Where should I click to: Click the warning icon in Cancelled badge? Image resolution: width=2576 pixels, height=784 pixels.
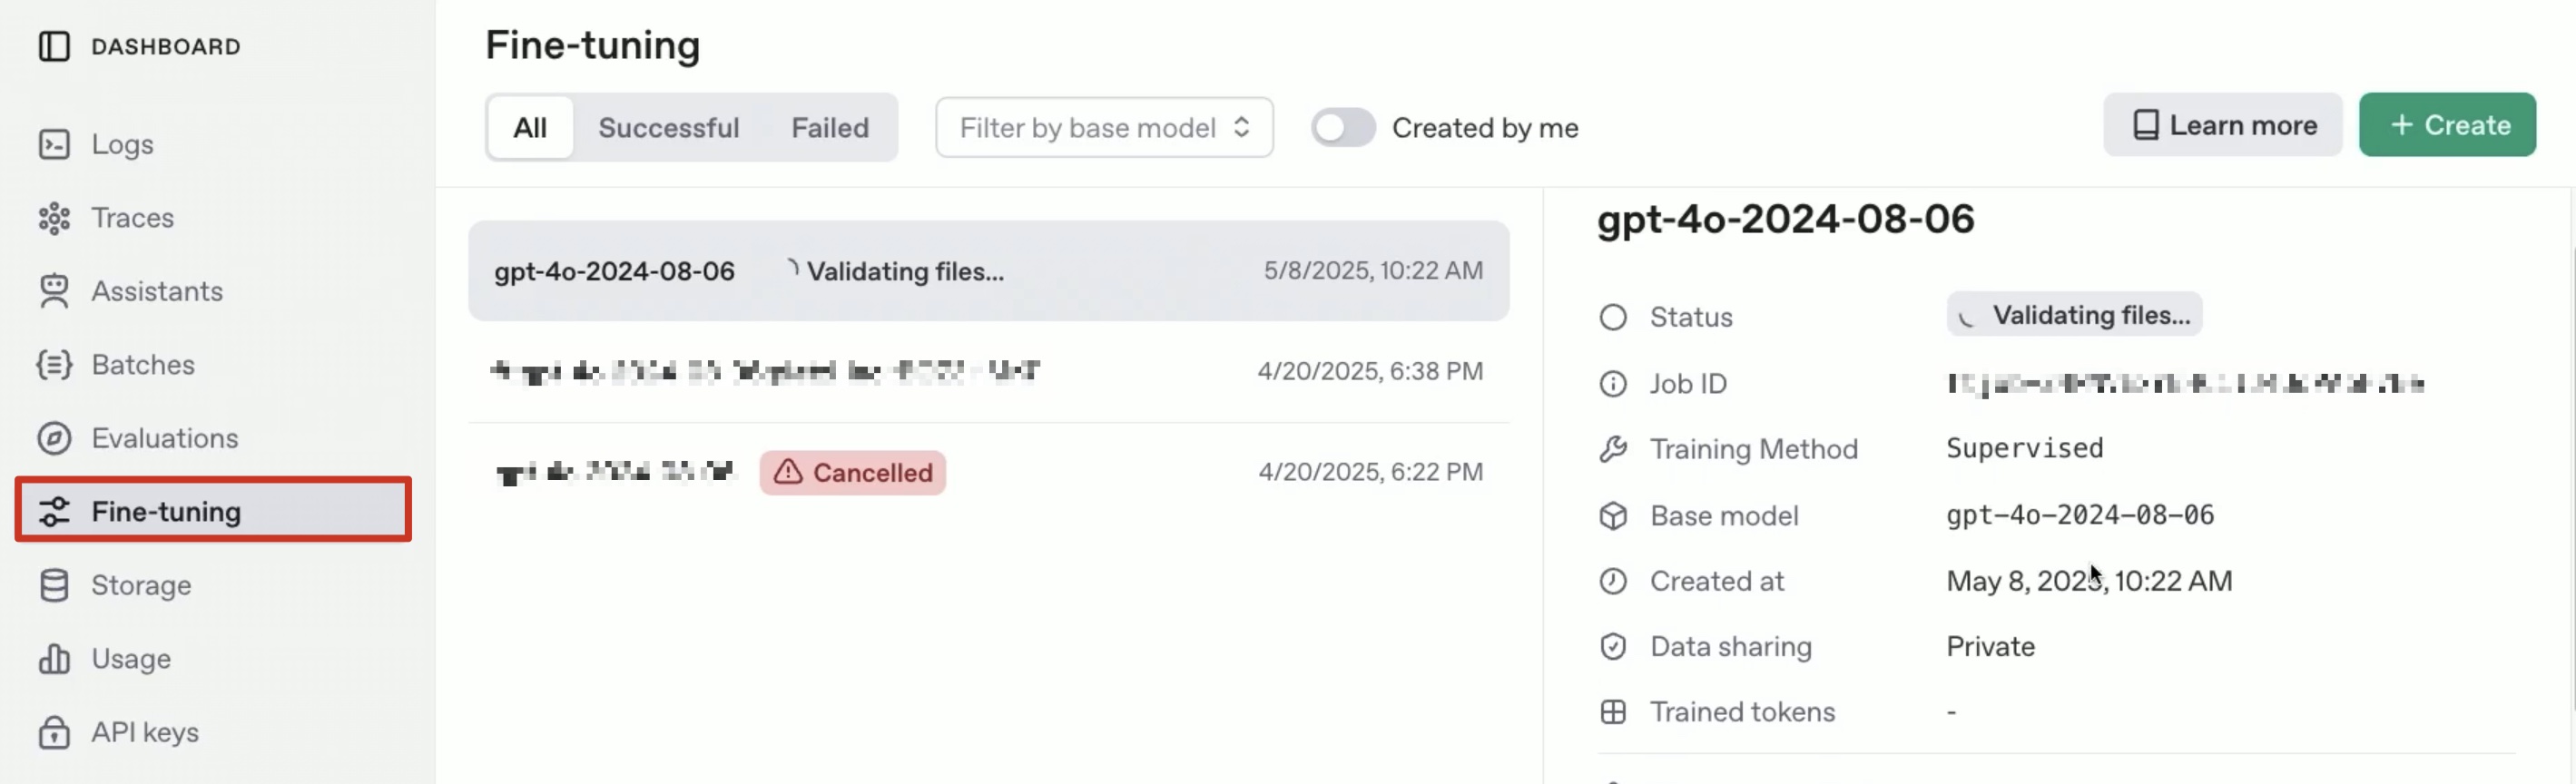pyautogui.click(x=788, y=471)
